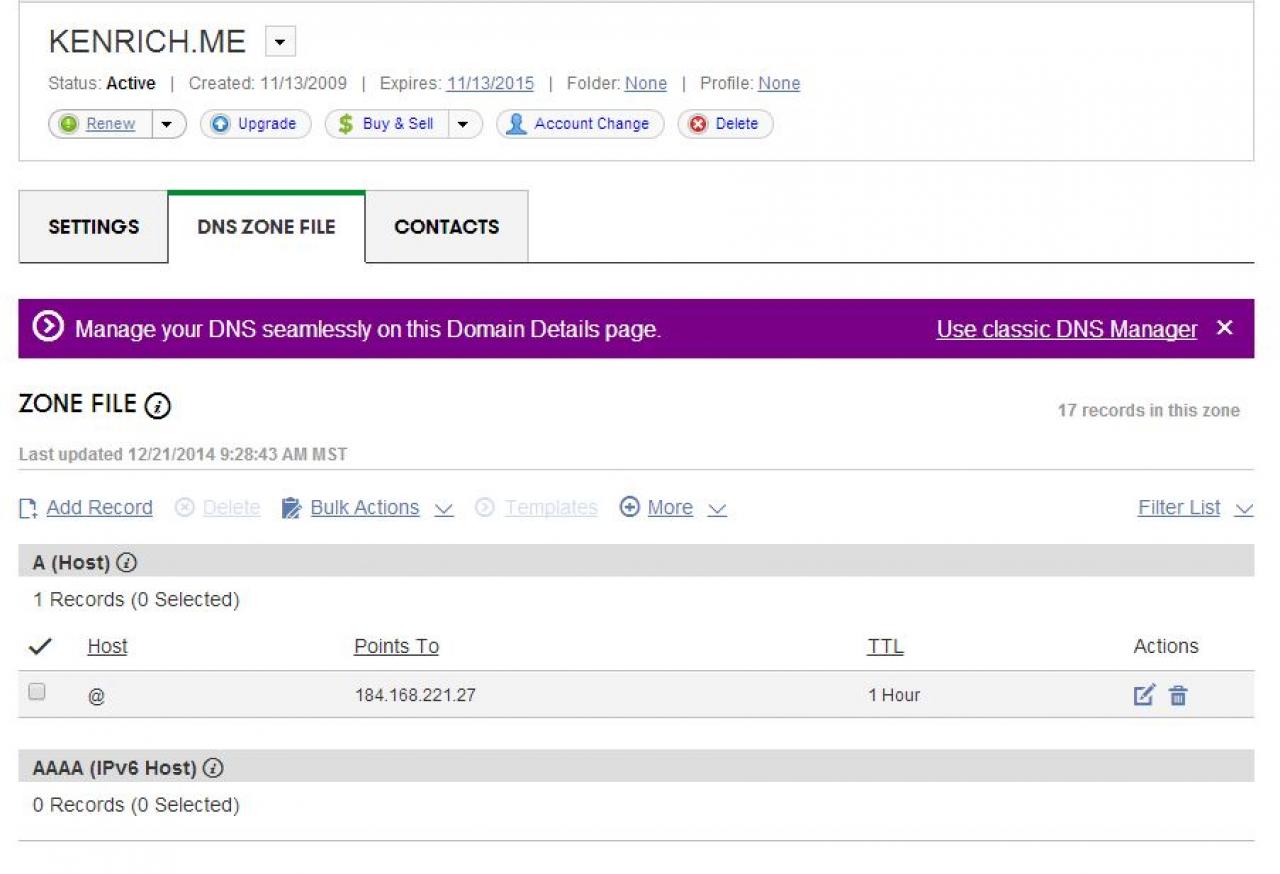Open the Filter List dropdown
Image resolution: width=1280 pixels, height=874 pixels.
(1195, 508)
